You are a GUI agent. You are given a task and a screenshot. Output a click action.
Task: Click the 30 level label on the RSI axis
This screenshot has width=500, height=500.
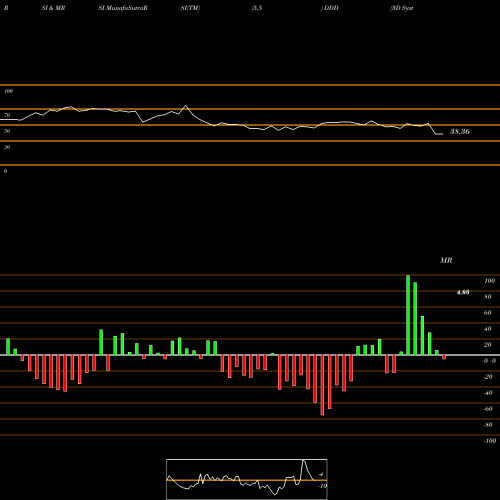pyautogui.click(x=7, y=147)
